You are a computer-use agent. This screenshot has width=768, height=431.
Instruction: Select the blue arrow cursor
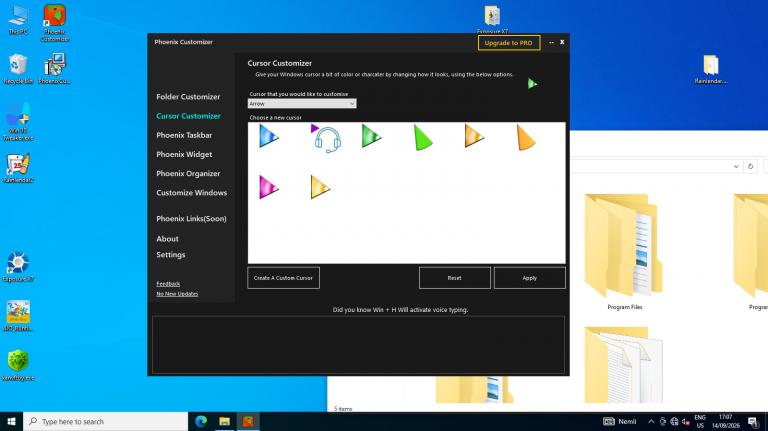coord(268,136)
